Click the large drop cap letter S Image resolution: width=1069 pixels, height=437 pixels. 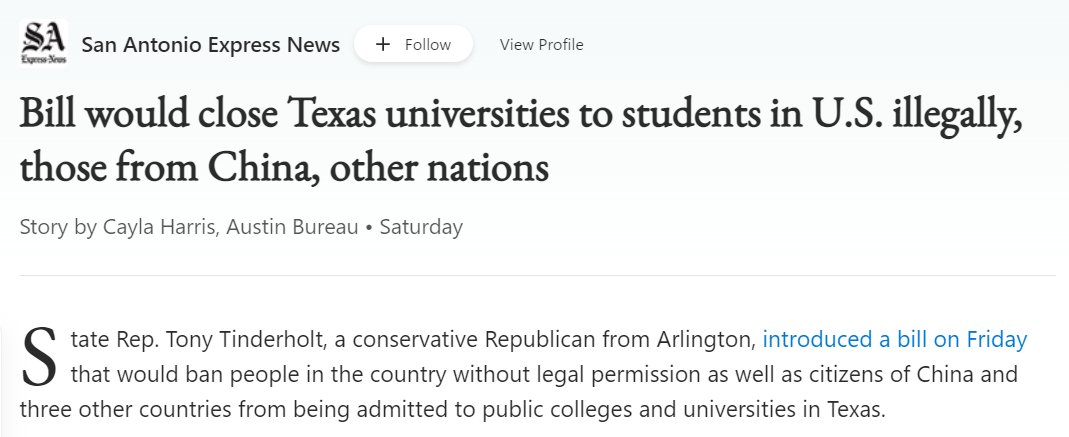coord(40,357)
